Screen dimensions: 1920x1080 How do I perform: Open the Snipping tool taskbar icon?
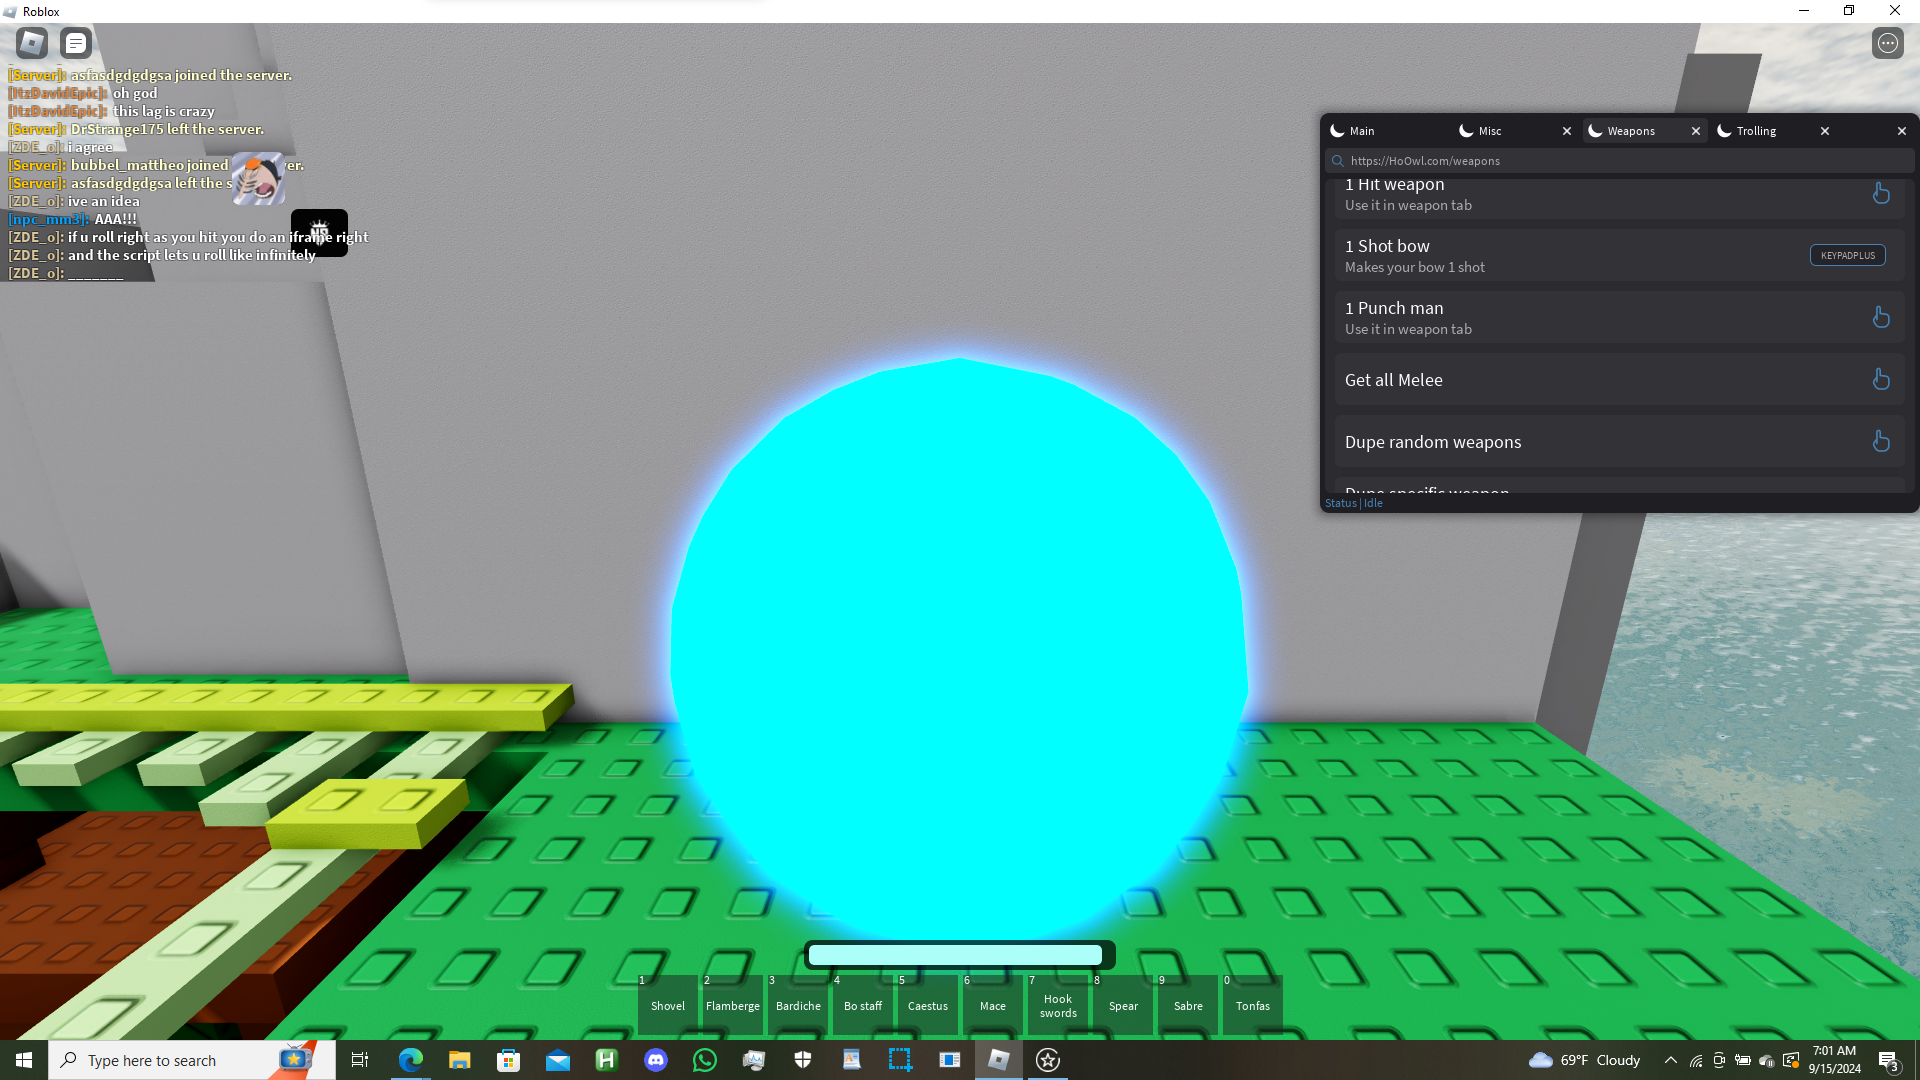[x=900, y=1060]
